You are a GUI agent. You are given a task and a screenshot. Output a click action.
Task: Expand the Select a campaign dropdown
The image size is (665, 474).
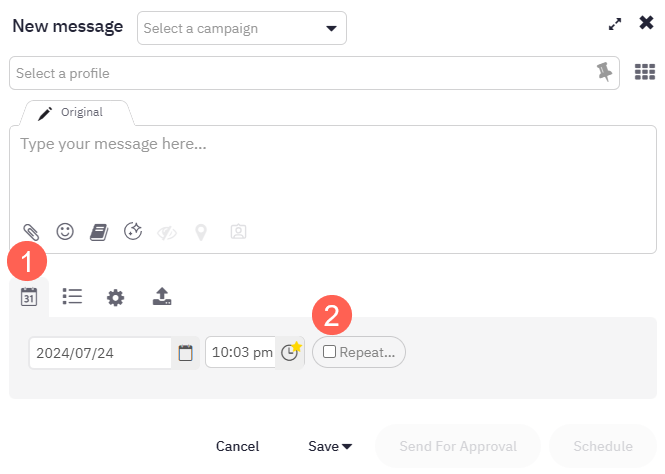coord(242,28)
